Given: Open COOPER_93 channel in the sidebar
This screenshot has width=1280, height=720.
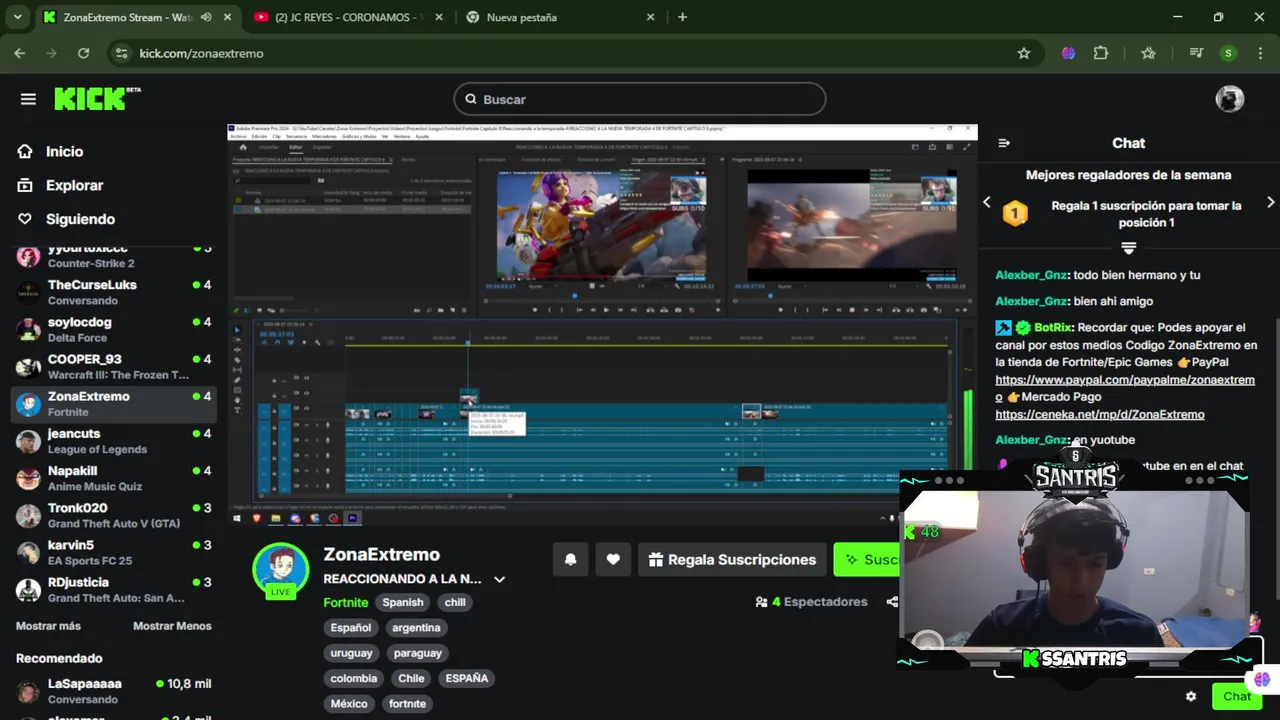Looking at the screenshot, I should (x=113, y=366).
